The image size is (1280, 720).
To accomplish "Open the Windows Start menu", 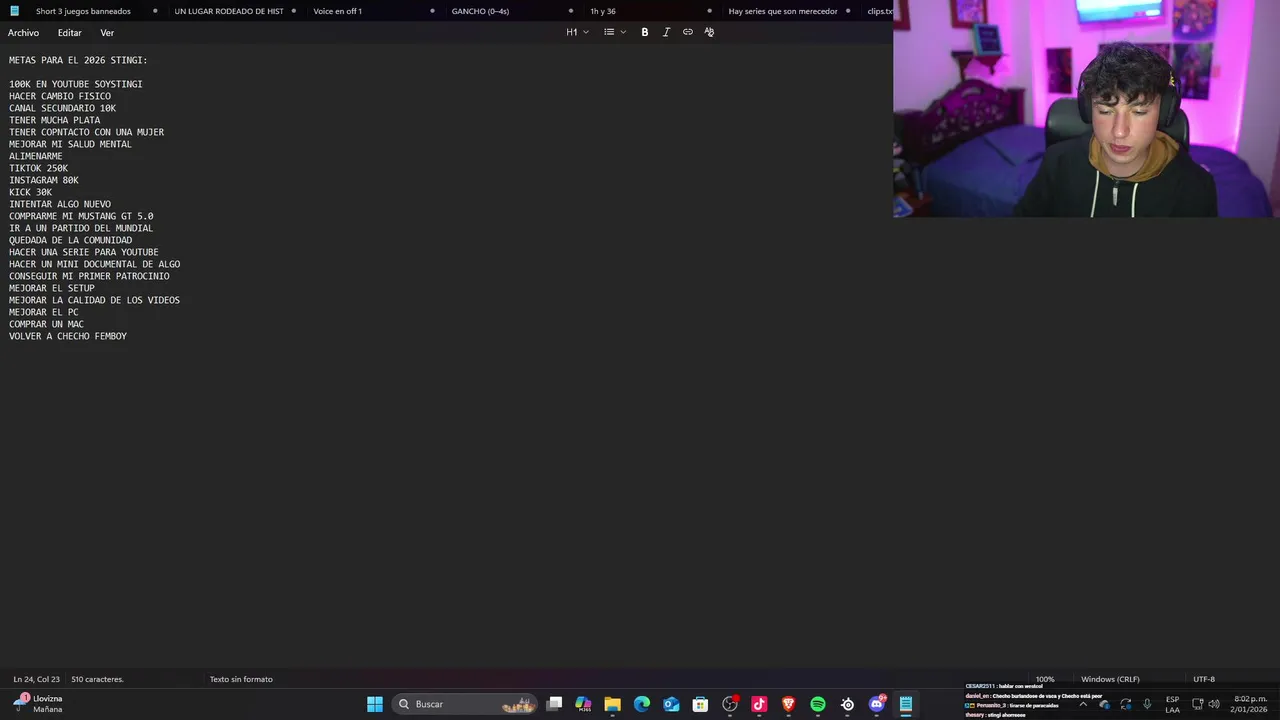I will [375, 704].
